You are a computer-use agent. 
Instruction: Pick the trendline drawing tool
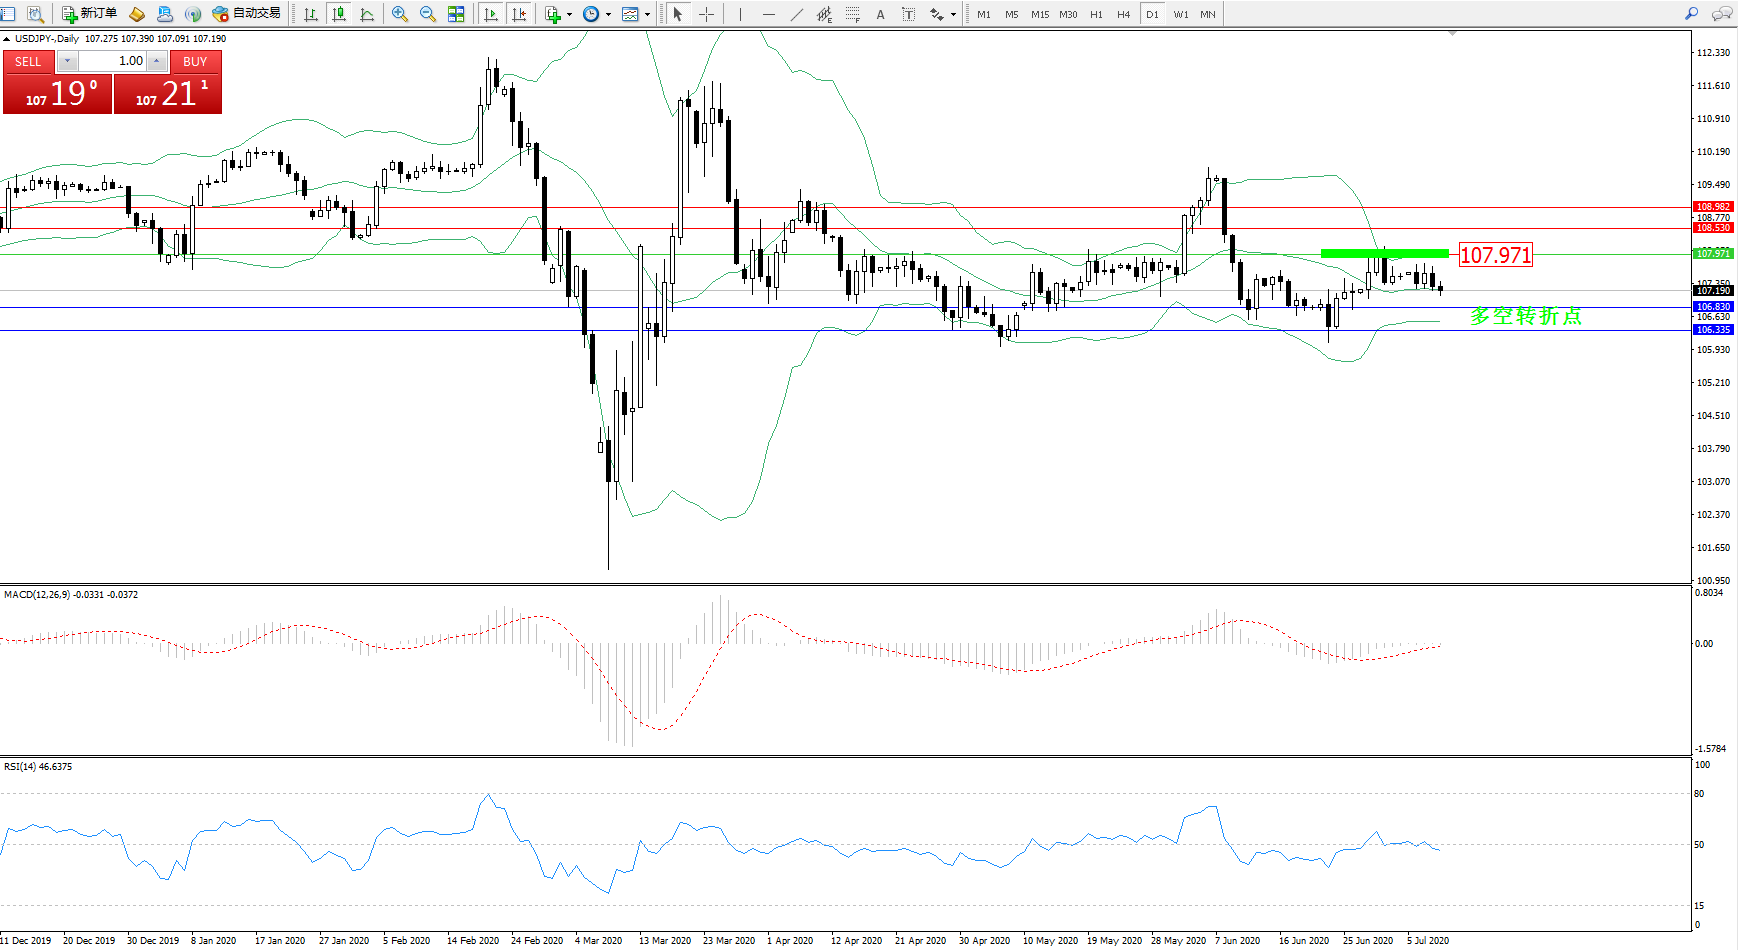(x=796, y=14)
